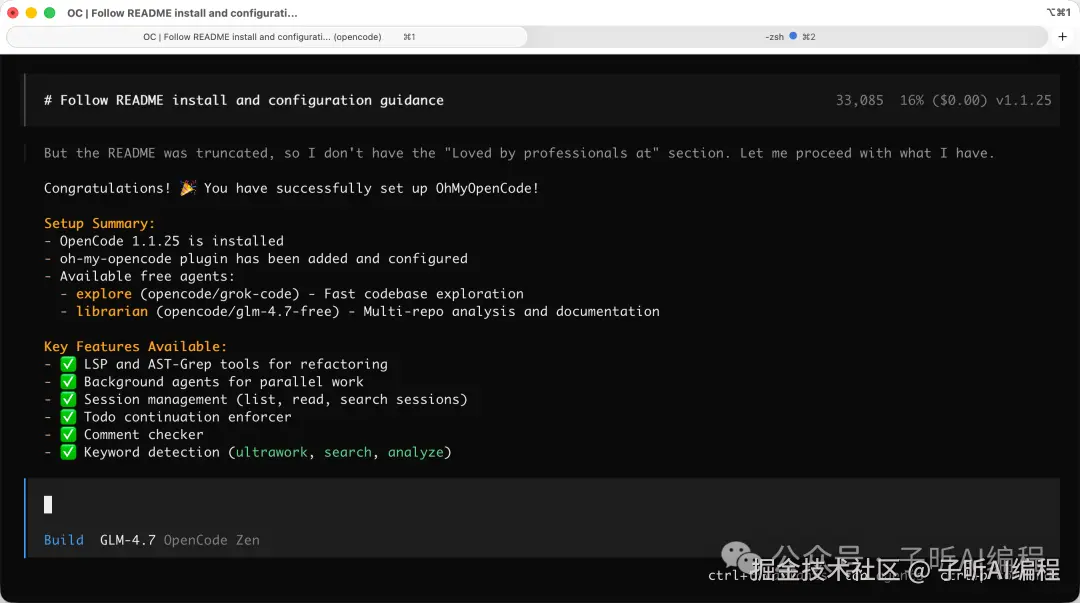Click the line 'OpenCode 1.1.25 is installed'
This screenshot has width=1080, height=603.
point(172,241)
